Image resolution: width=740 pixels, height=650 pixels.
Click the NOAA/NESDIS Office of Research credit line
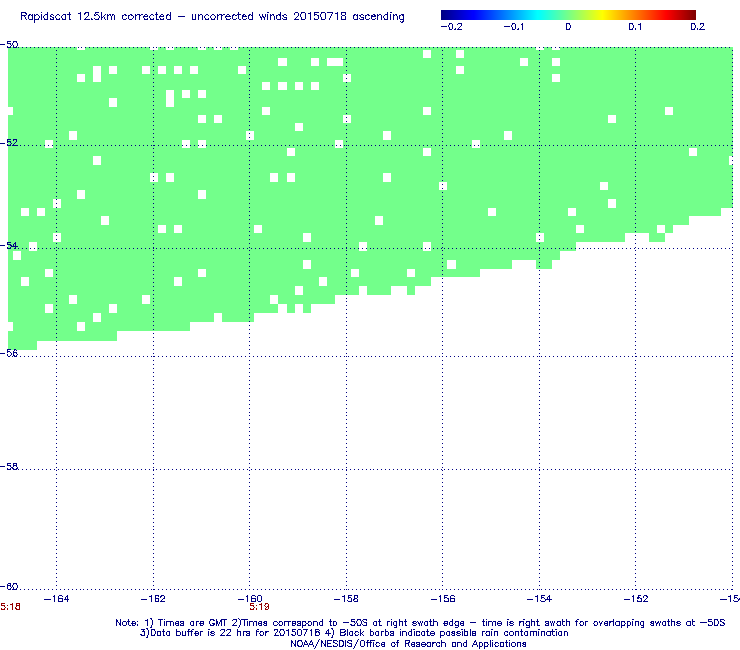pyautogui.click(x=408, y=644)
